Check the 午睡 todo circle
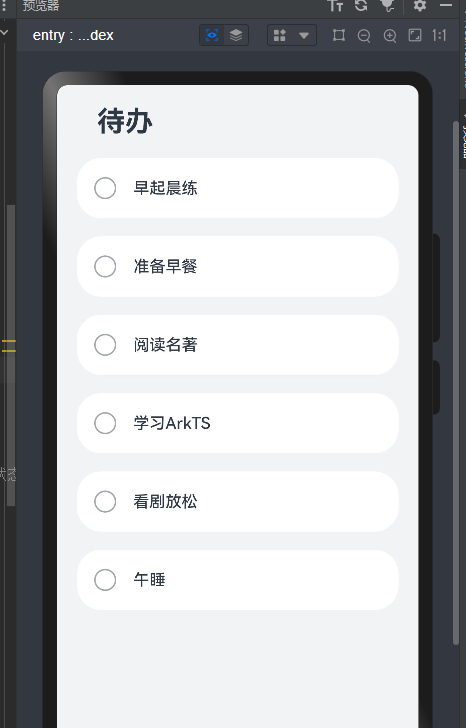Image resolution: width=466 pixels, height=728 pixels. point(105,580)
